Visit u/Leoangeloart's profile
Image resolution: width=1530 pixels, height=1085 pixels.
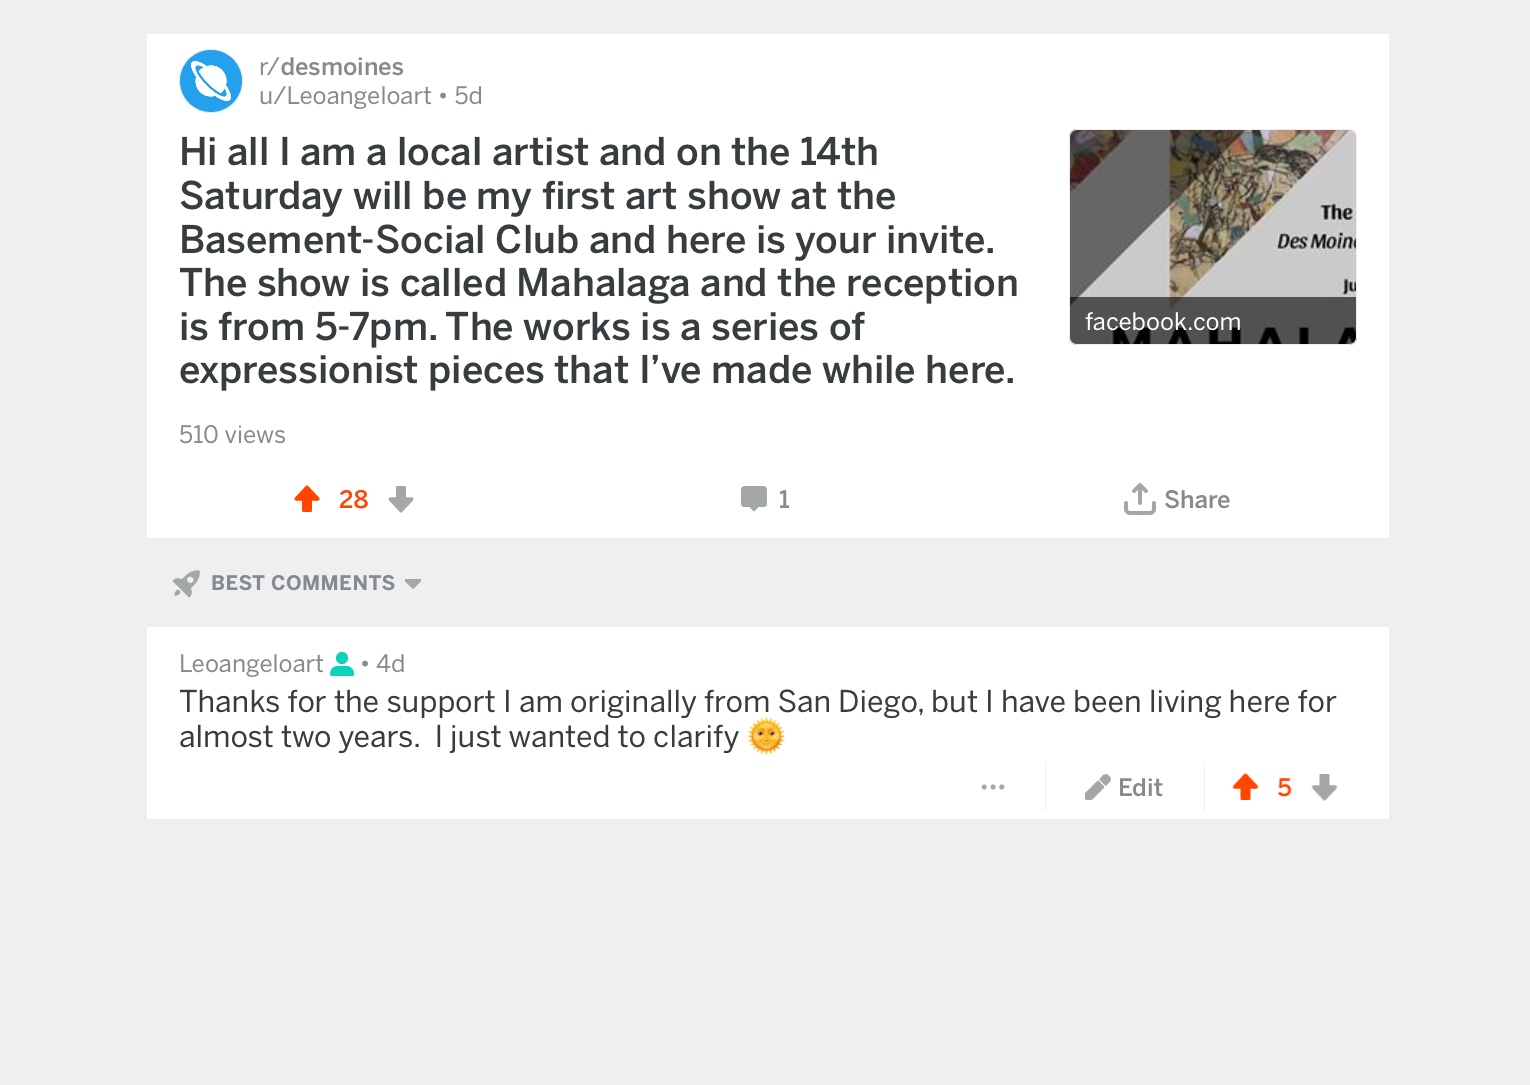pyautogui.click(x=345, y=96)
